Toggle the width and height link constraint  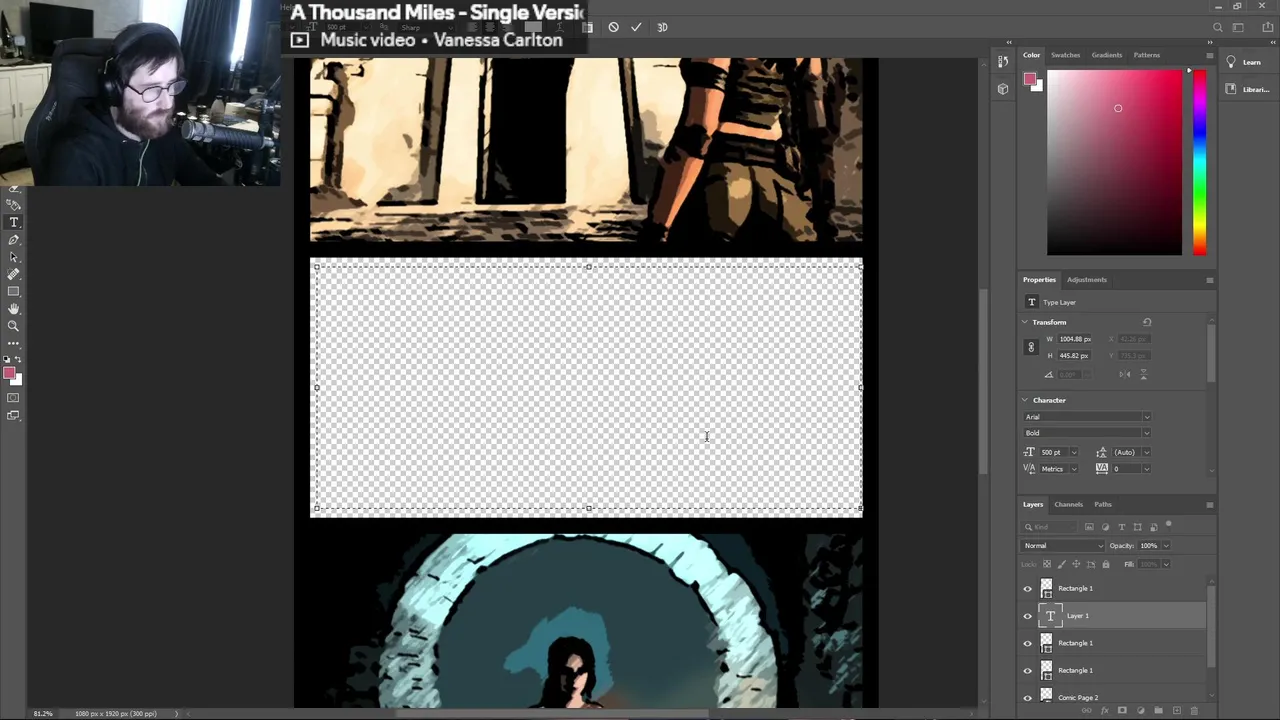pyautogui.click(x=1031, y=347)
